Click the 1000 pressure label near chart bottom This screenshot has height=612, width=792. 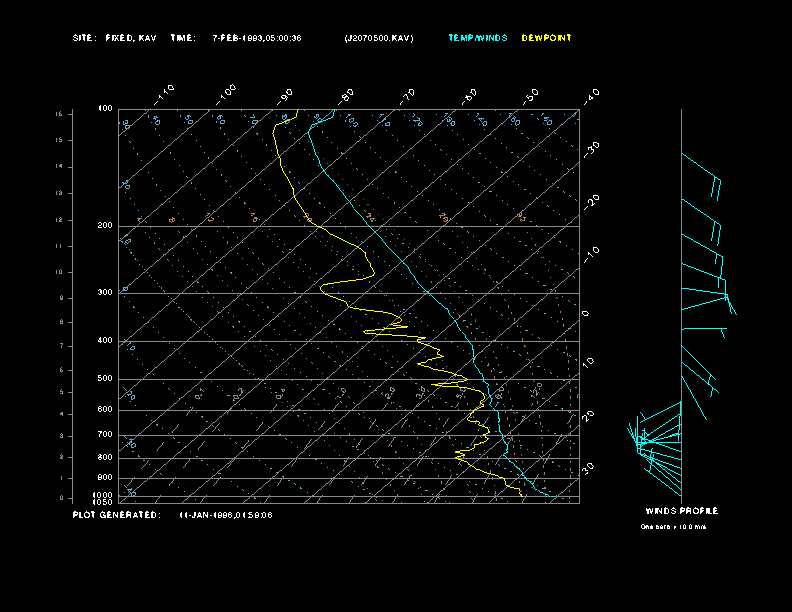104,495
